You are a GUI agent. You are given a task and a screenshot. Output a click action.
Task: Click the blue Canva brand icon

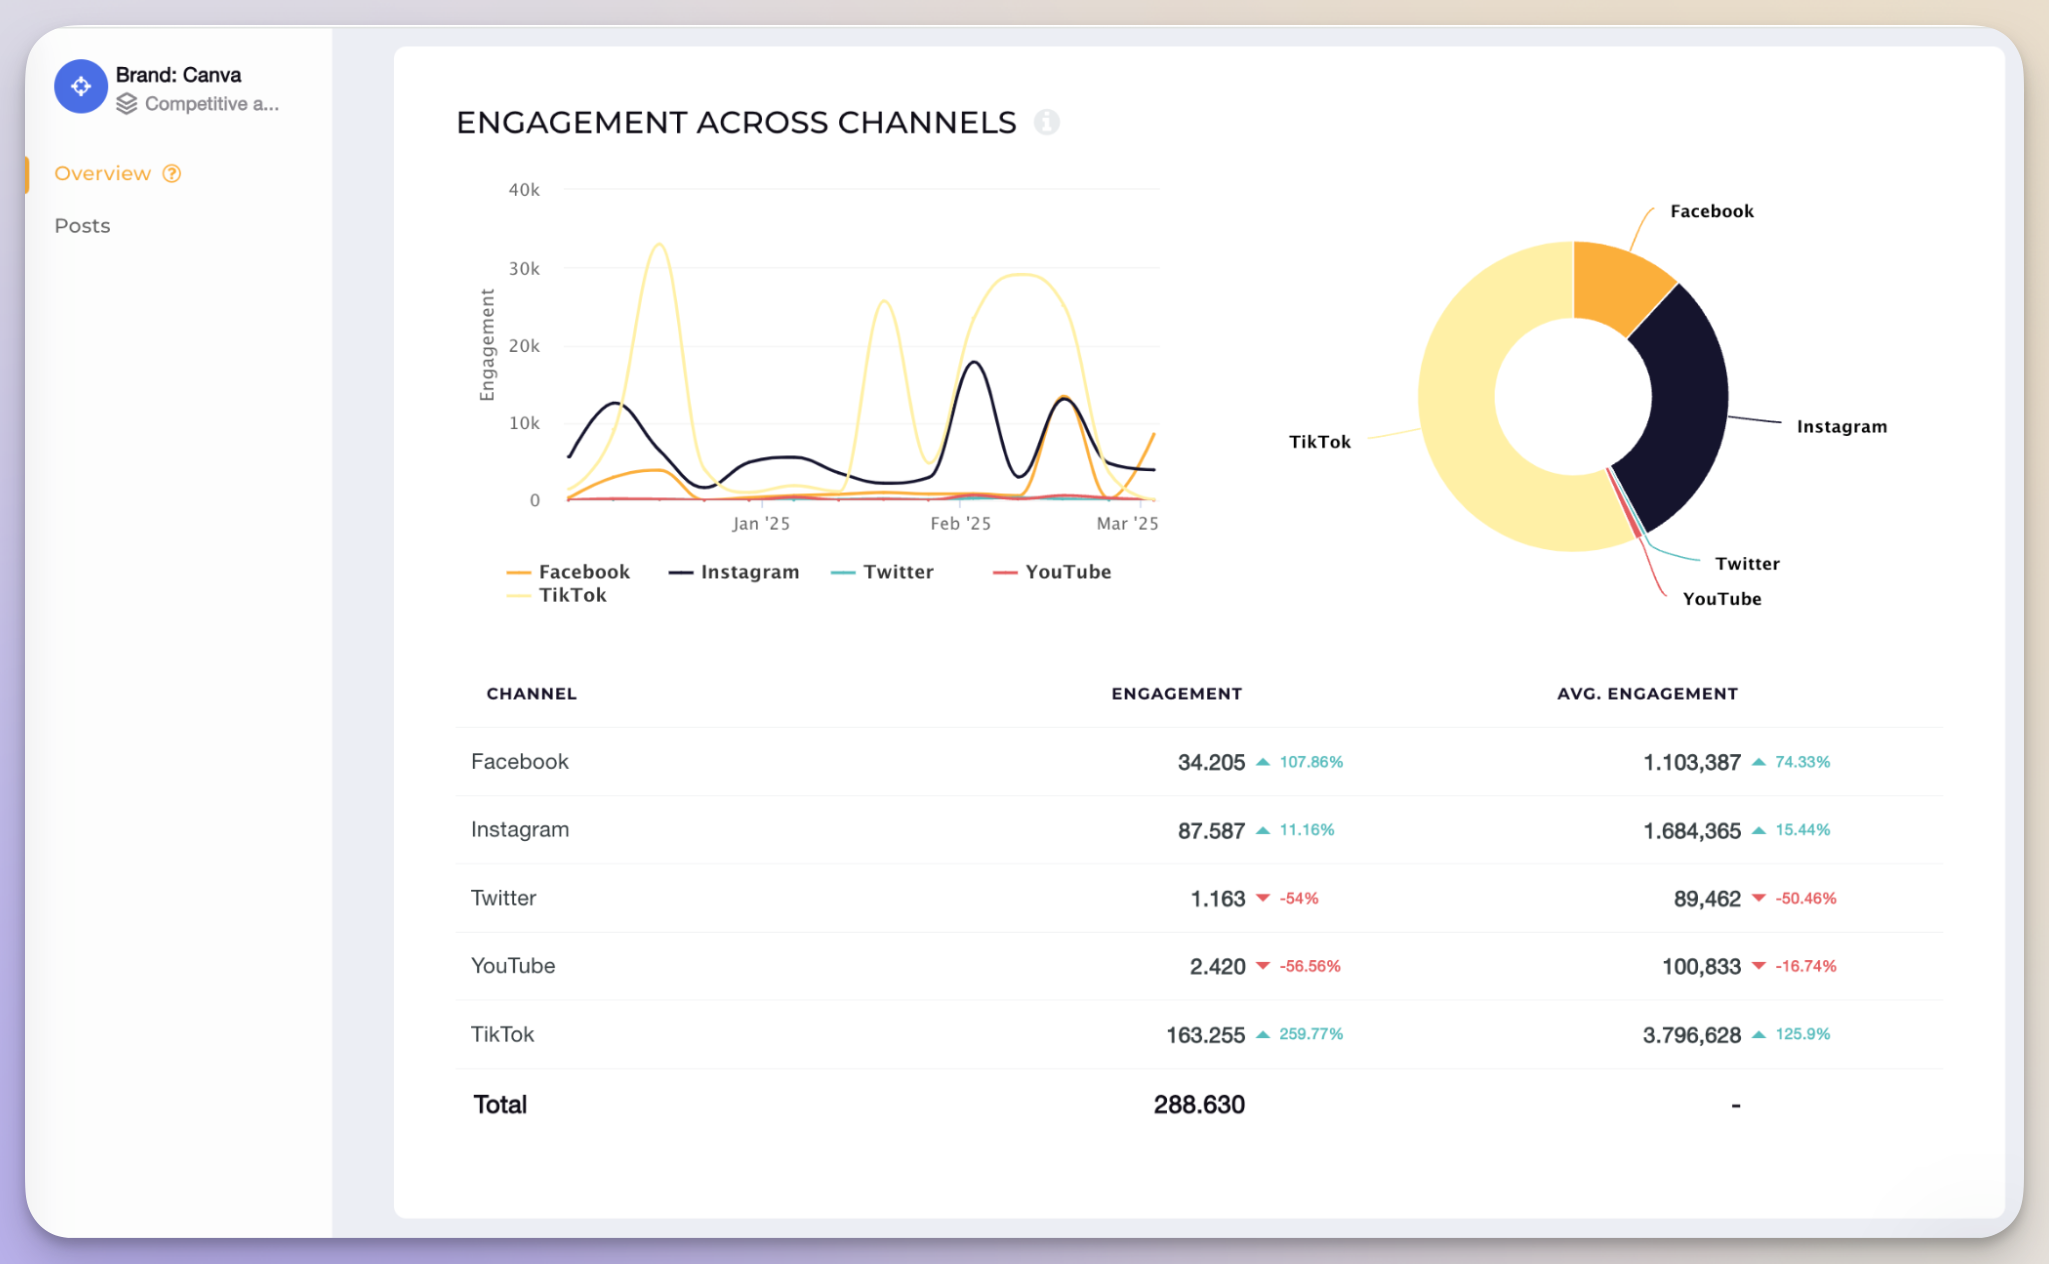pyautogui.click(x=81, y=87)
